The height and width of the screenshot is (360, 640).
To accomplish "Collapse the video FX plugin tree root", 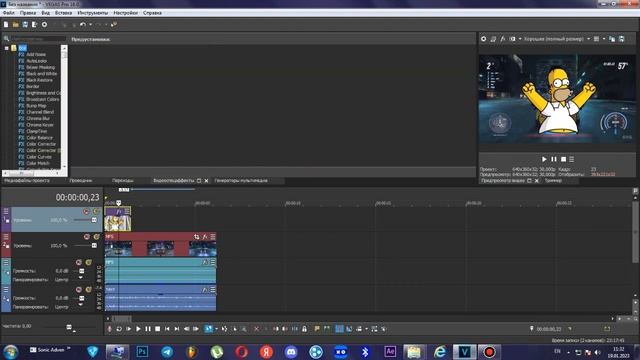I will click(x=7, y=48).
